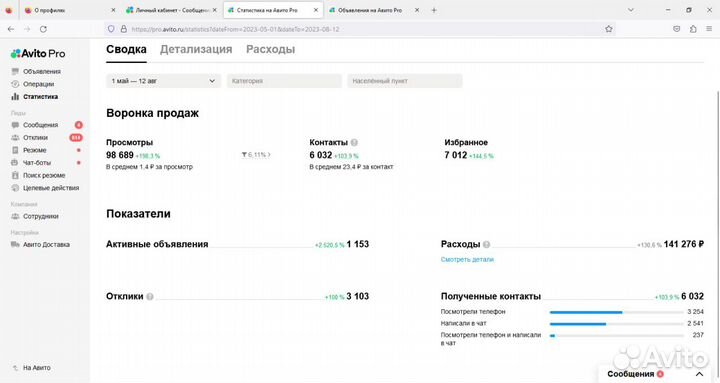Viewport: 720px width, 383px height.
Task: Open the Объявления sidebar link
Action: 42,71
